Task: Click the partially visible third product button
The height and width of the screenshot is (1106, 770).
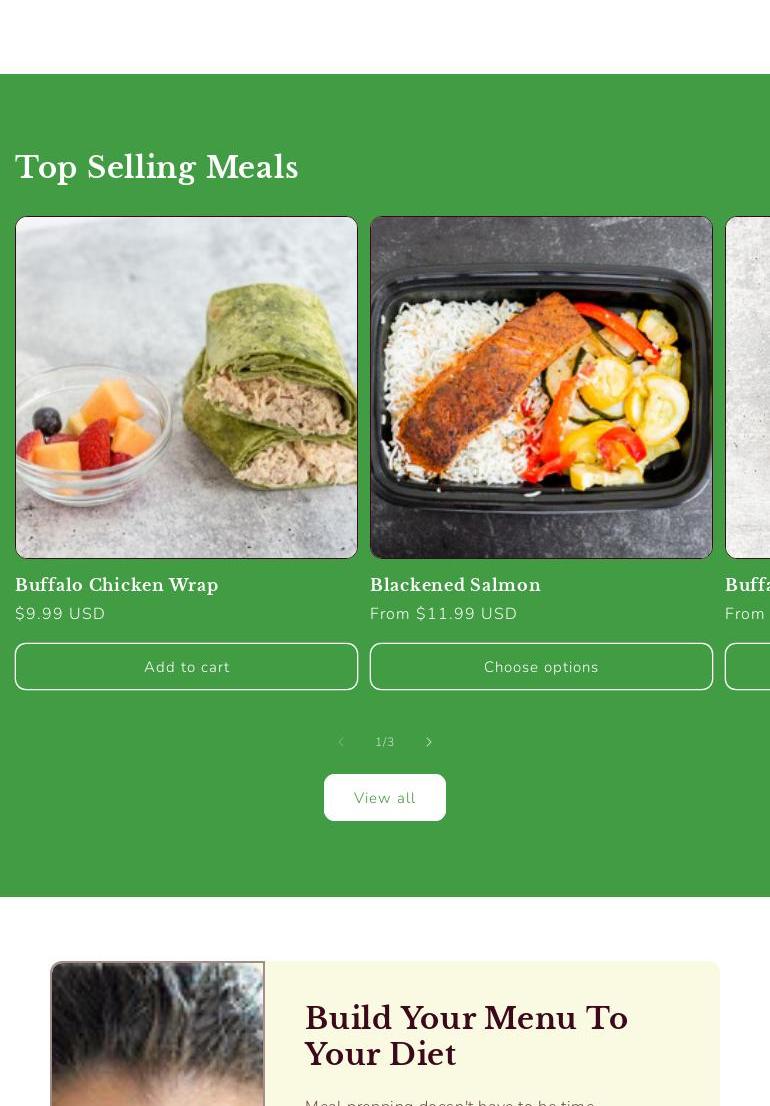Action: pyautogui.click(x=747, y=667)
